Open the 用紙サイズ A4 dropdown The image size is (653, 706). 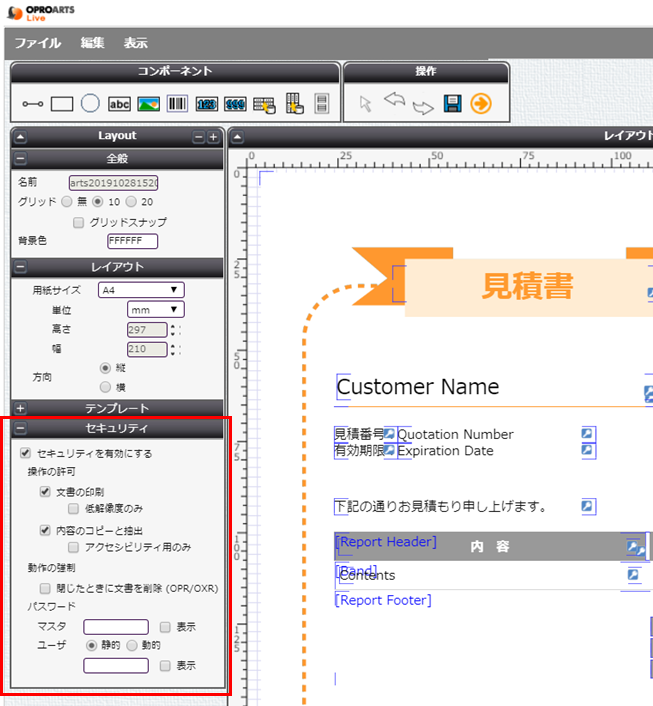pyautogui.click(x=140, y=290)
